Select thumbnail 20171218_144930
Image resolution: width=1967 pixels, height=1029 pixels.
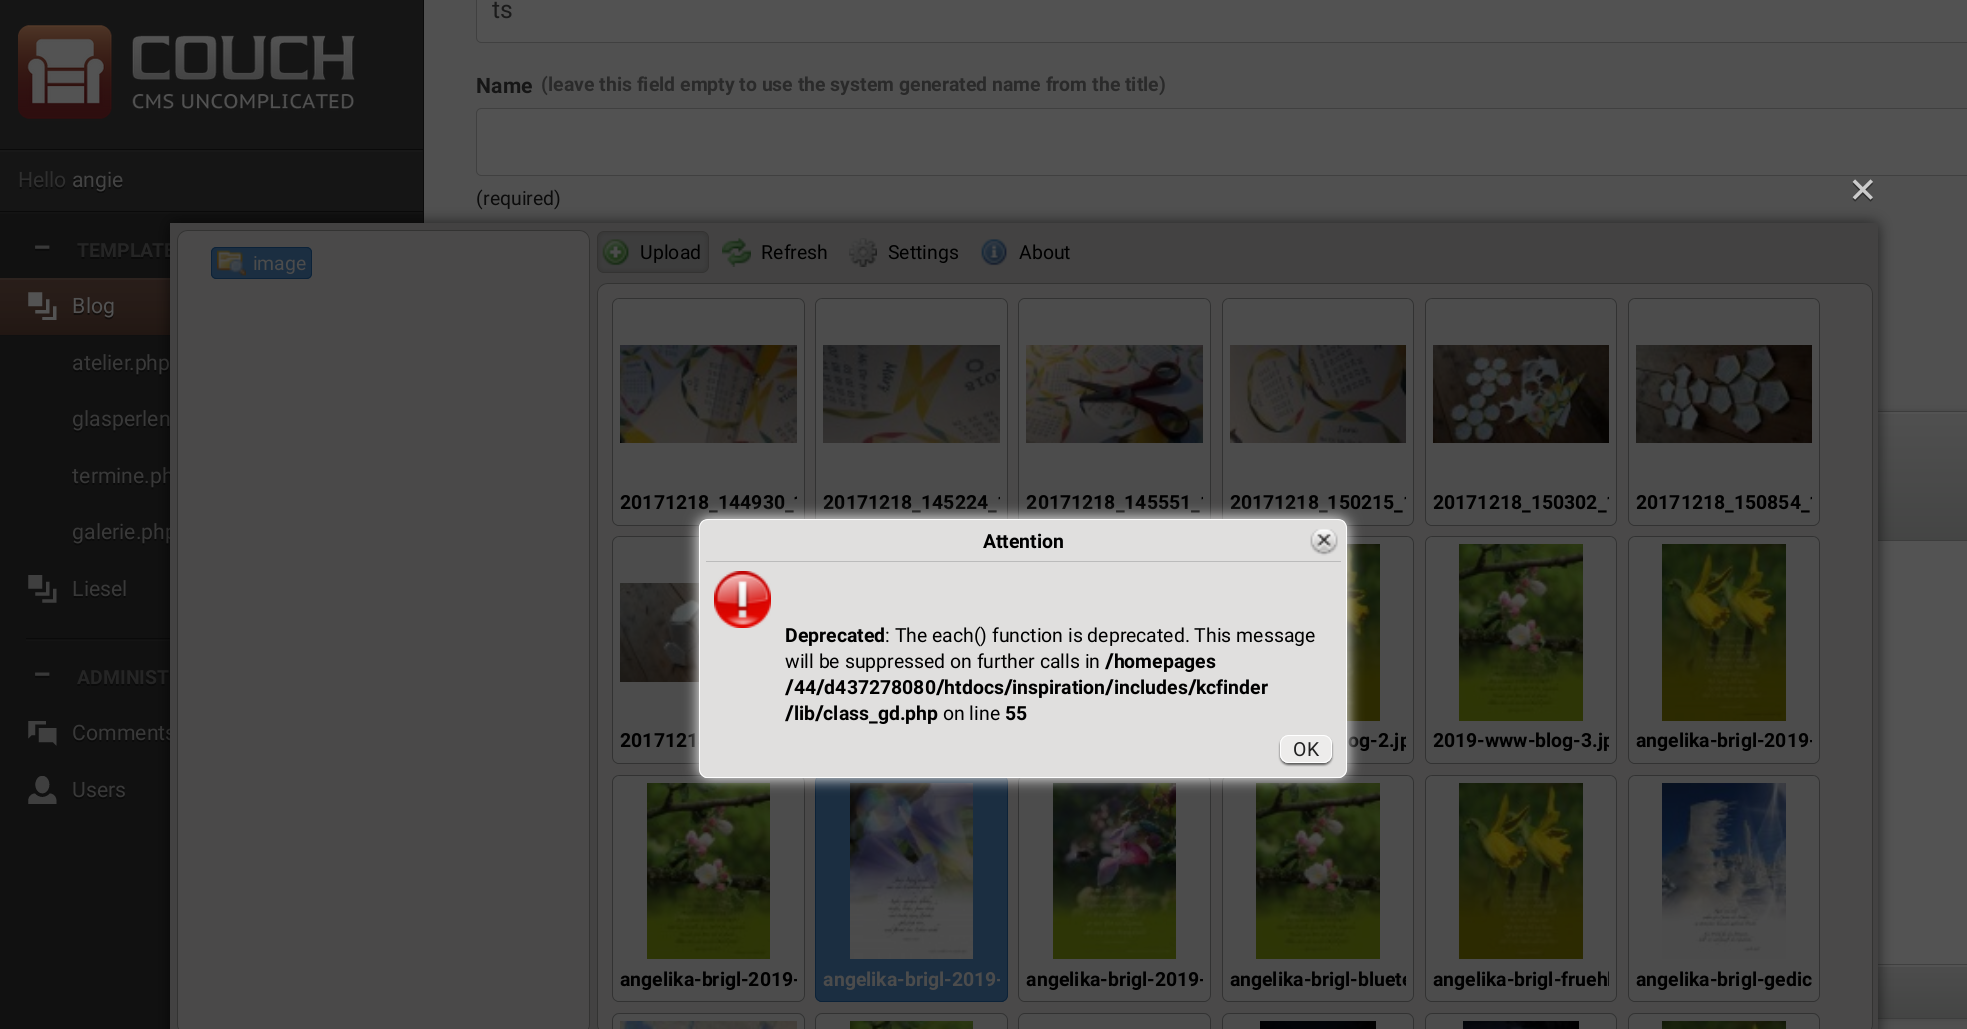(708, 412)
